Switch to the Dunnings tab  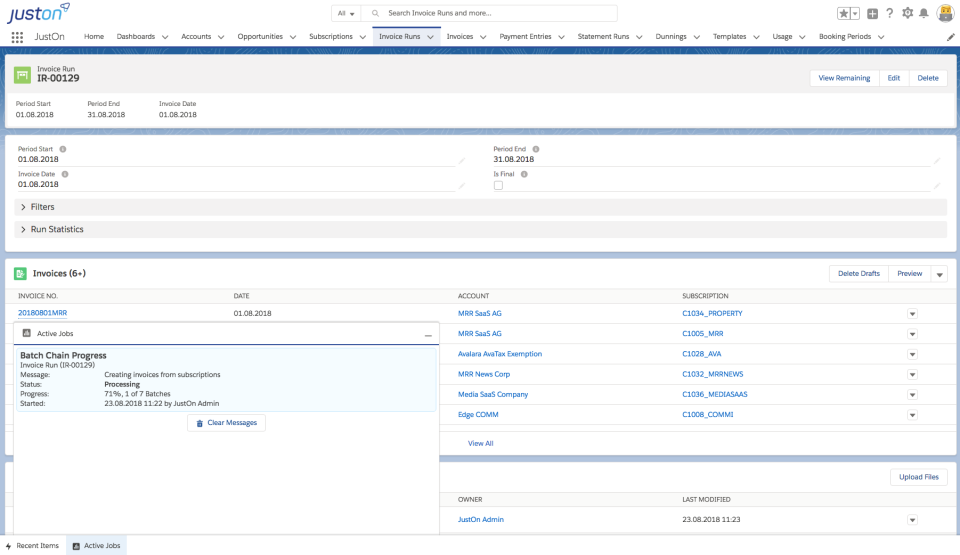[671, 37]
